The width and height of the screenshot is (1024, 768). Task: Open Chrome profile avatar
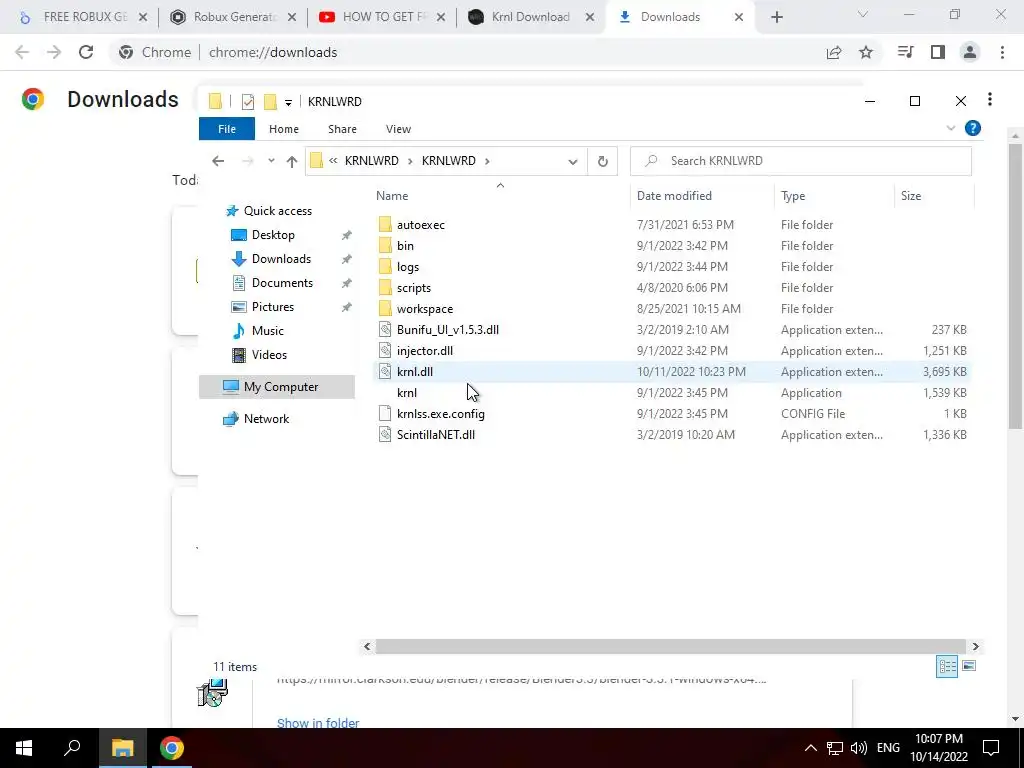(970, 52)
